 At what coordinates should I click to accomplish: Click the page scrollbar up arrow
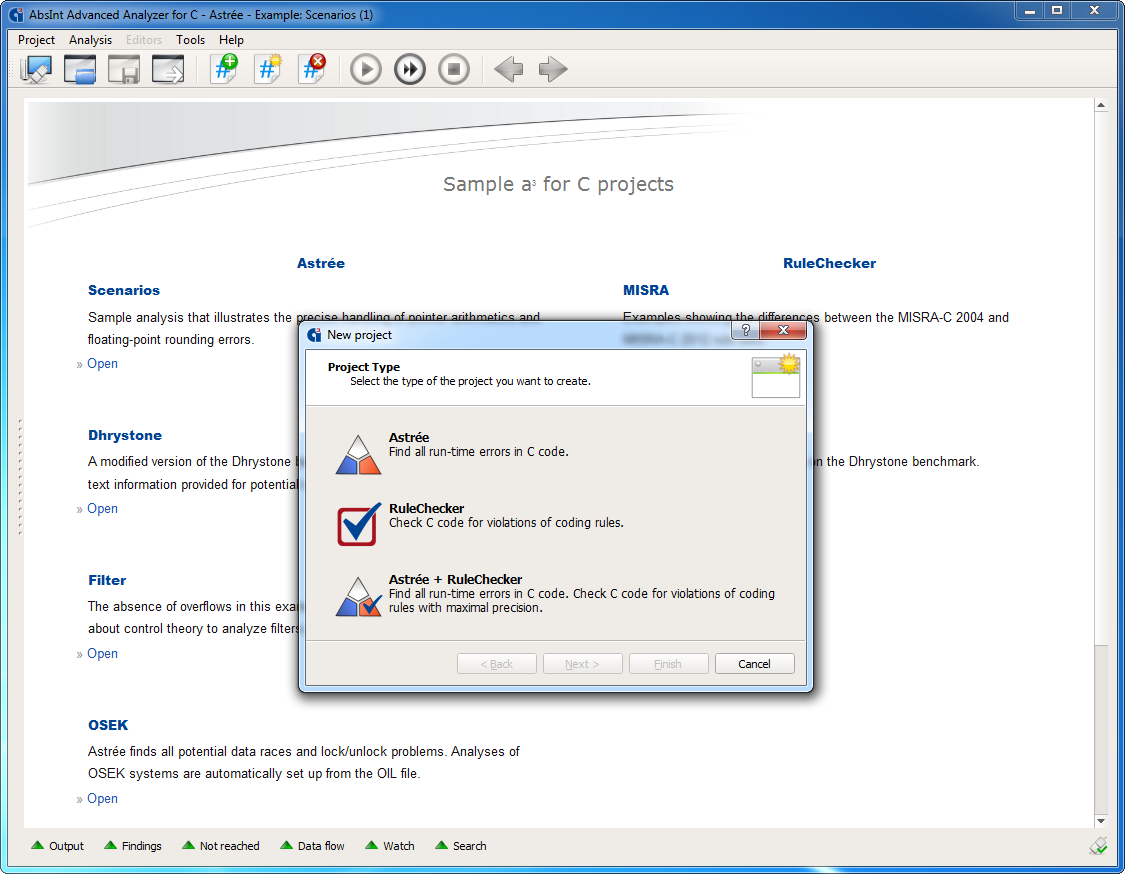coord(1101,105)
